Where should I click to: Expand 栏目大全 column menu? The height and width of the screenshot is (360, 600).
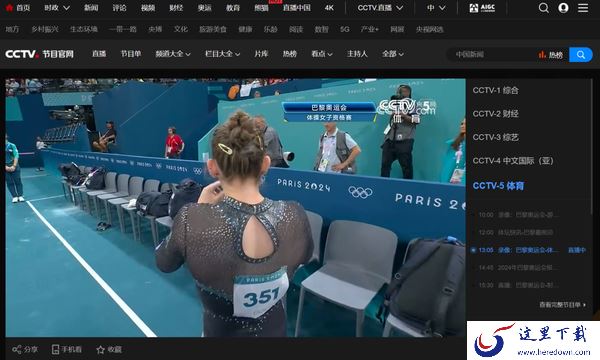222,54
